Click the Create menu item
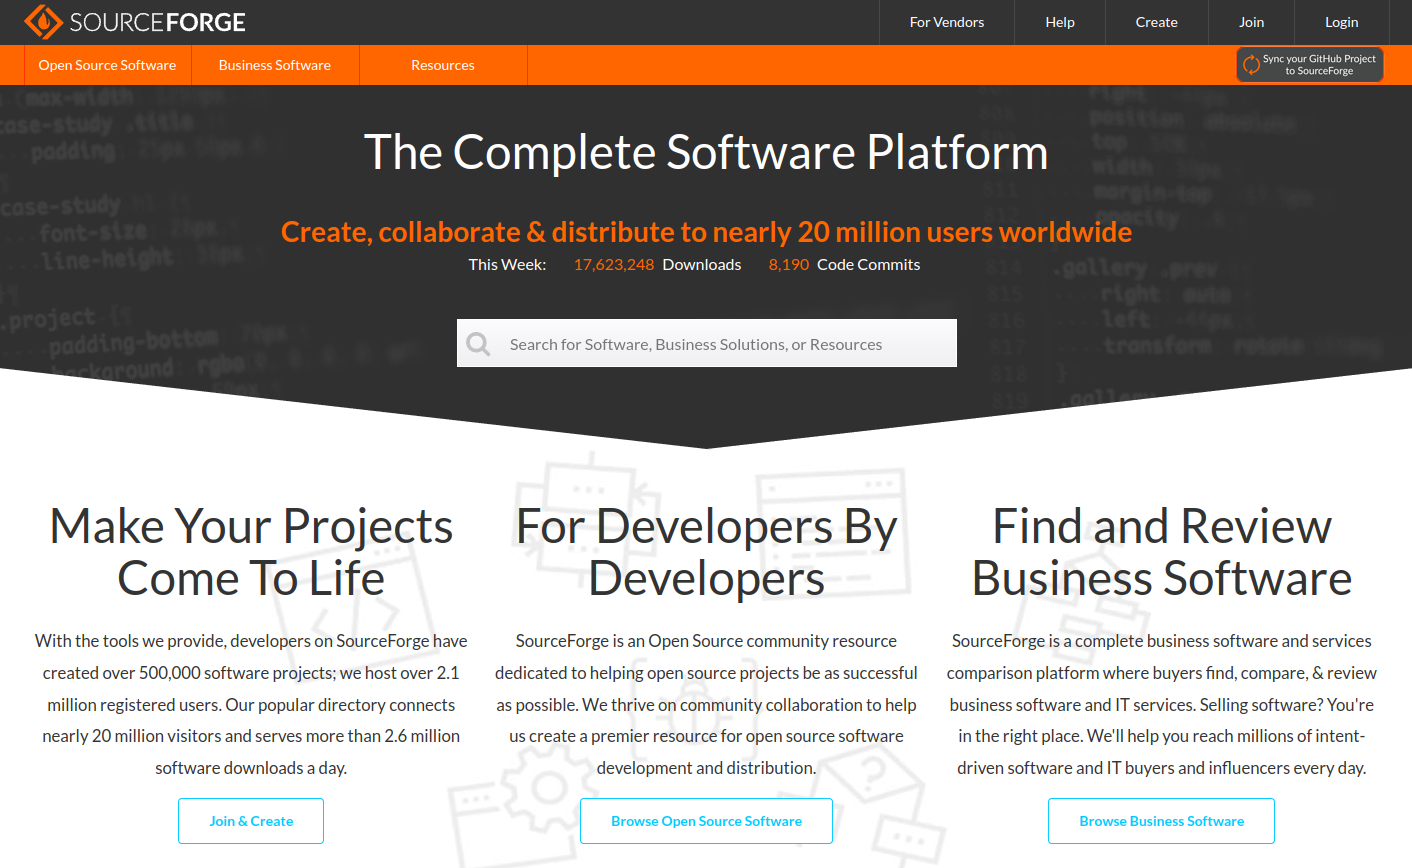The height and width of the screenshot is (868, 1412). coord(1156,21)
